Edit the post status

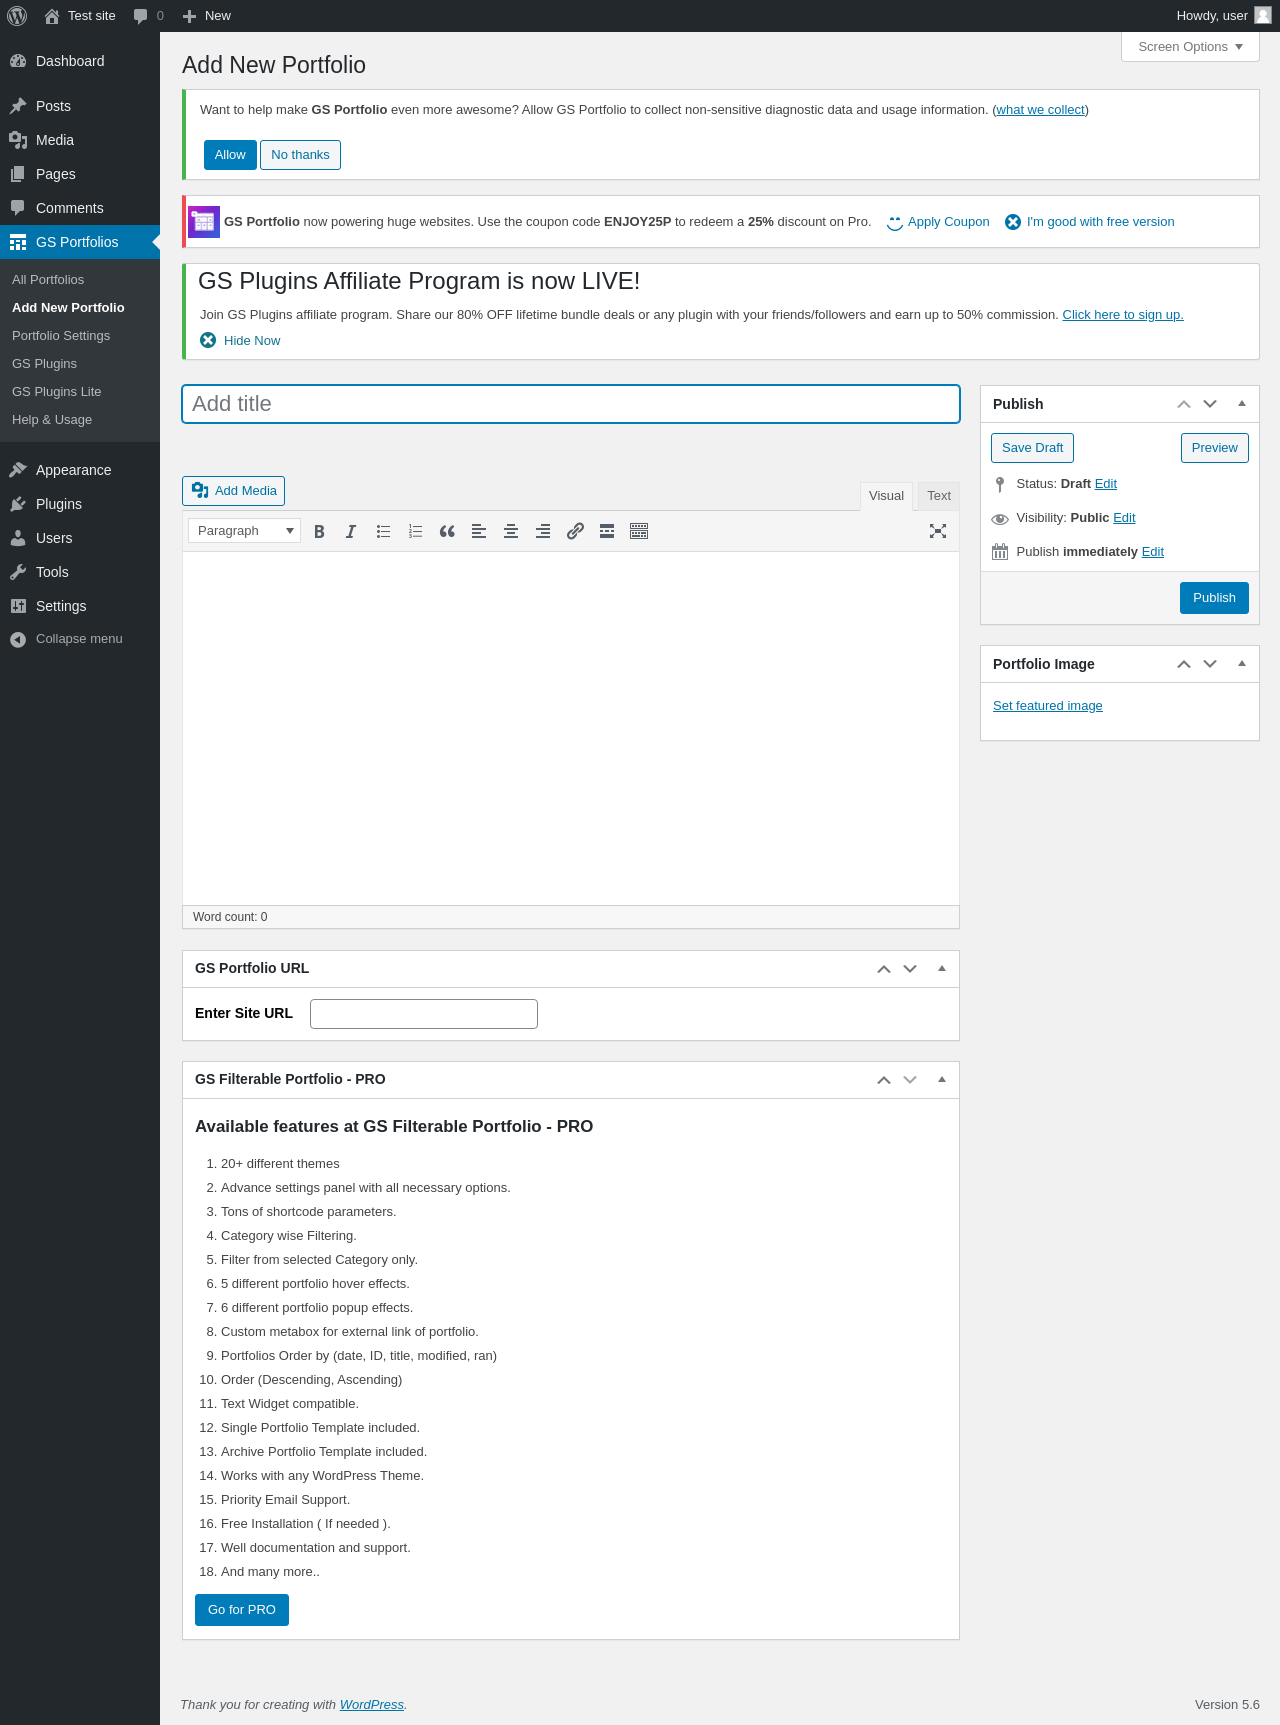[1106, 484]
